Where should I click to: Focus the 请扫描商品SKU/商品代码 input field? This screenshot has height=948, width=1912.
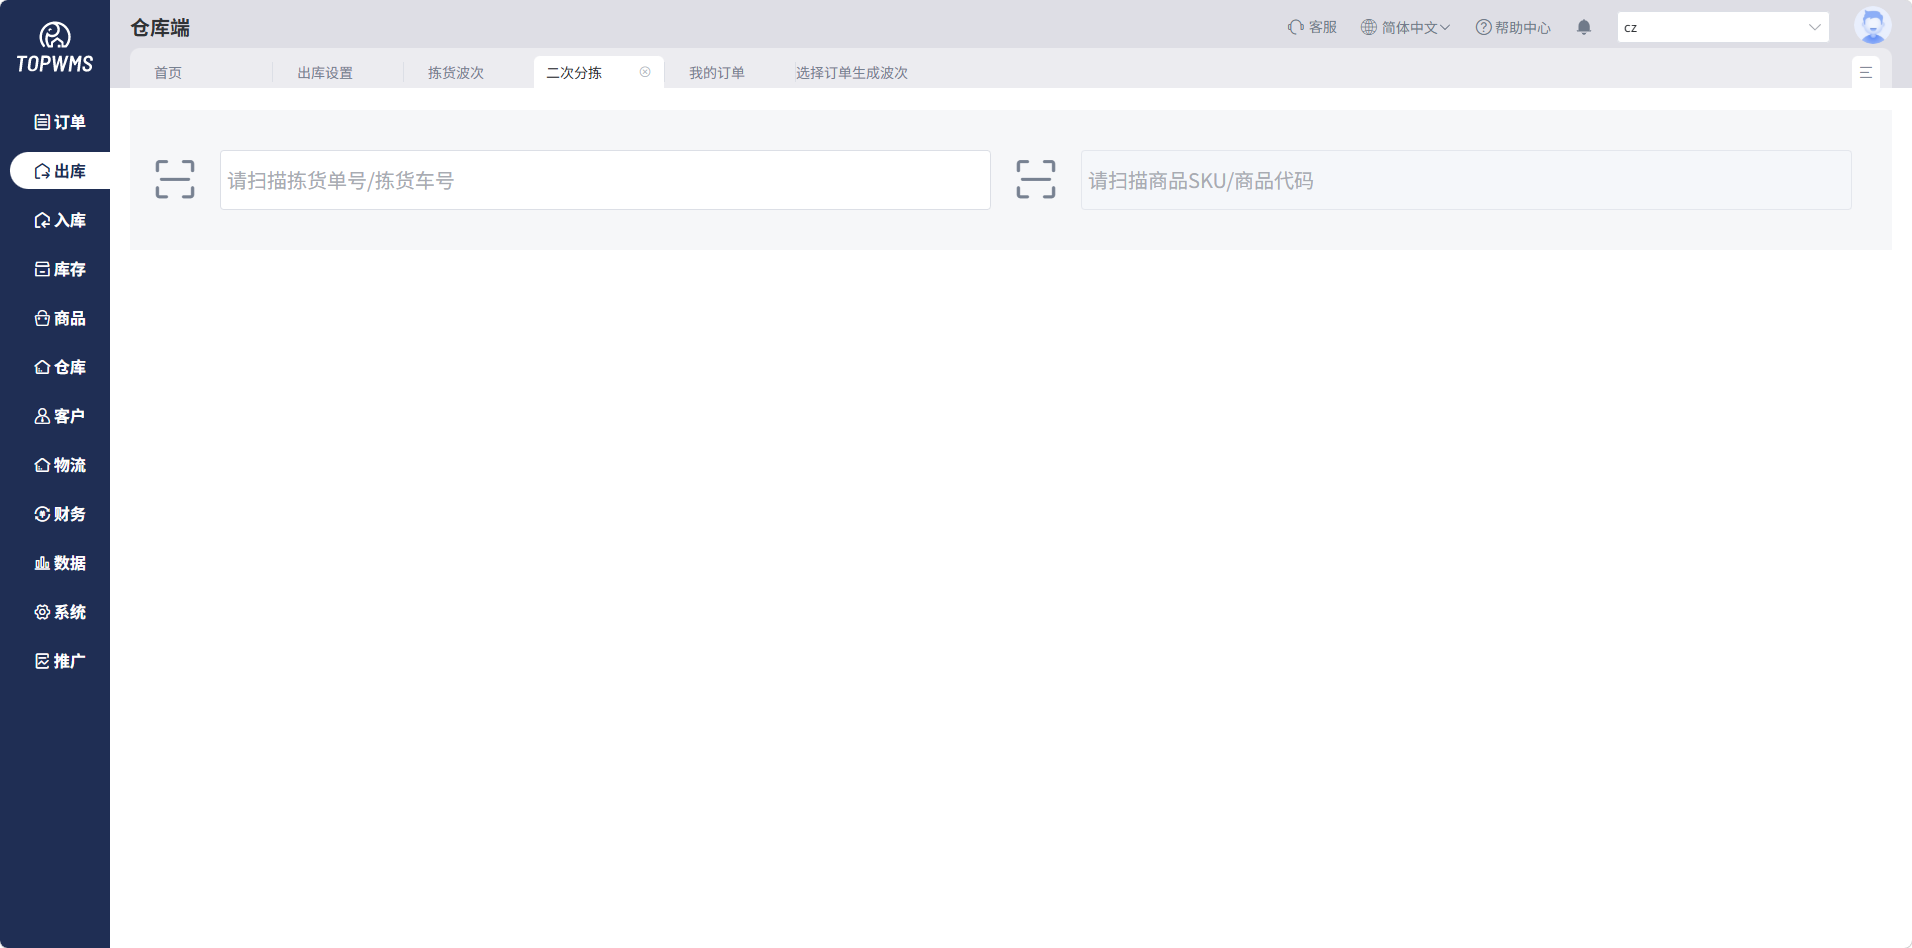tap(1466, 180)
